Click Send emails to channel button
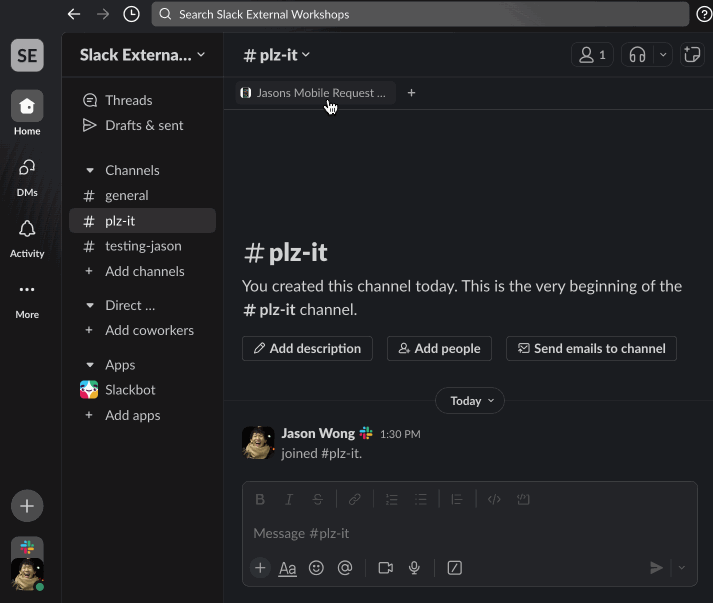Screen dimensions: 713x603 pos(591,348)
